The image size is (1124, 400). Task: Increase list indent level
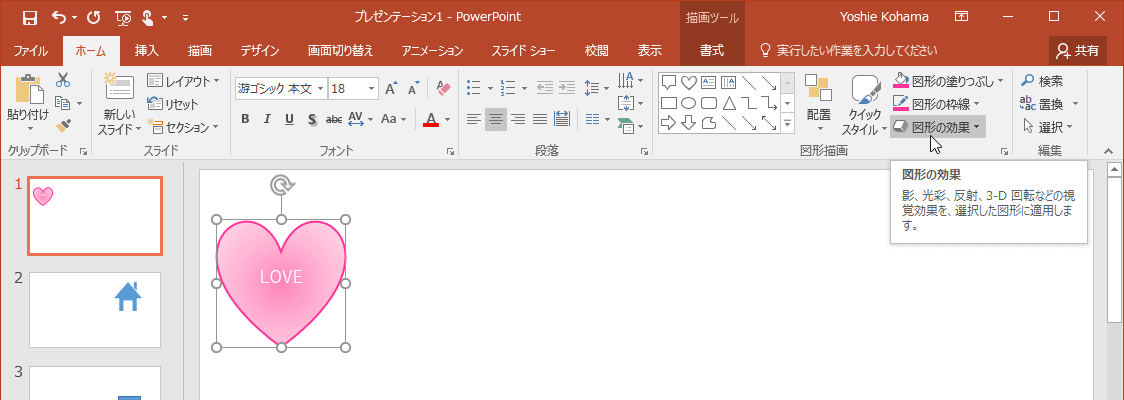567,88
